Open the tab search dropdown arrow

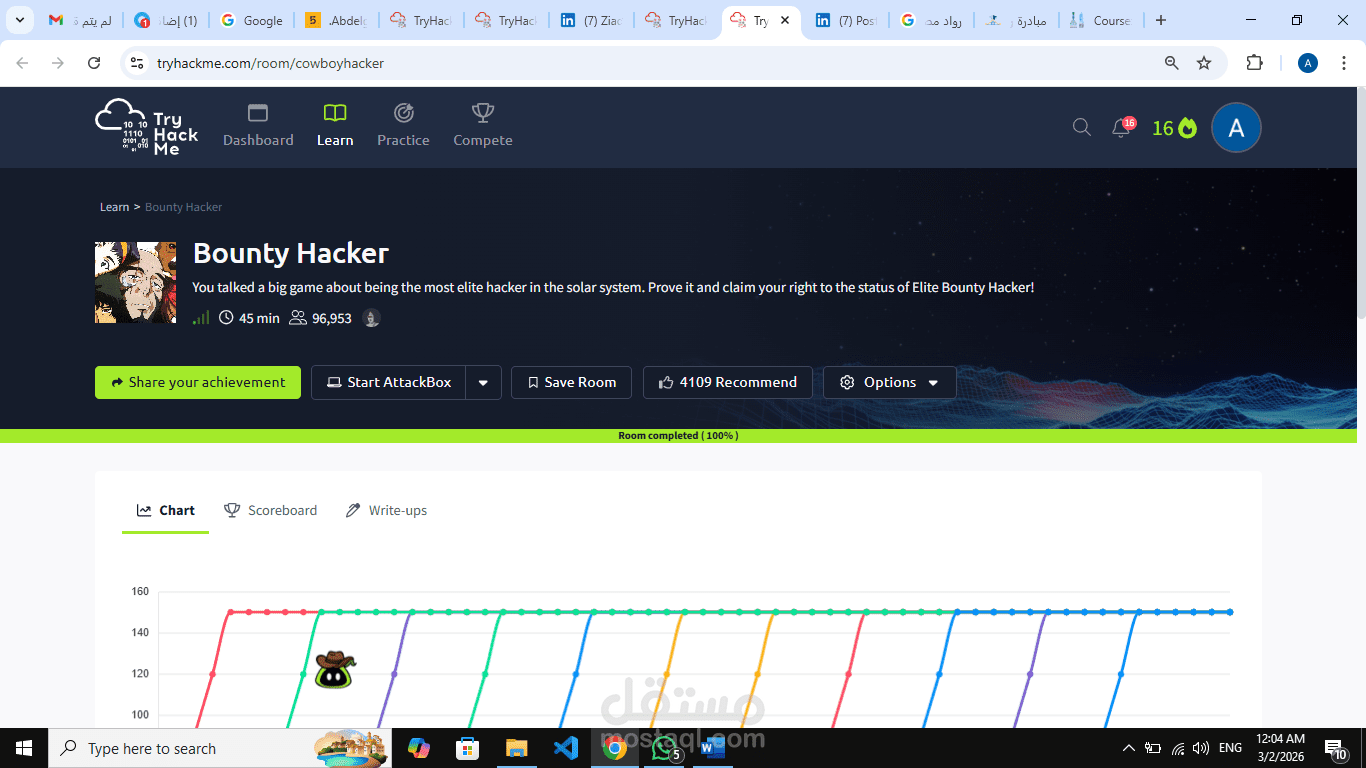point(20,20)
